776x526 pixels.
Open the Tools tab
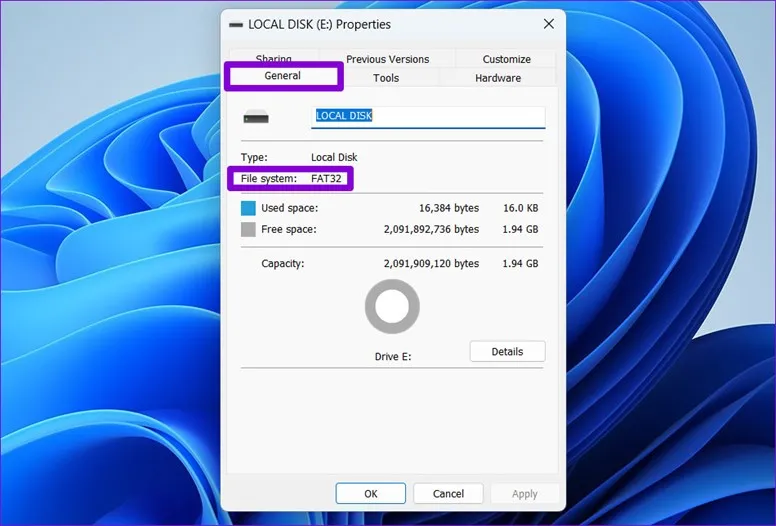coord(386,78)
